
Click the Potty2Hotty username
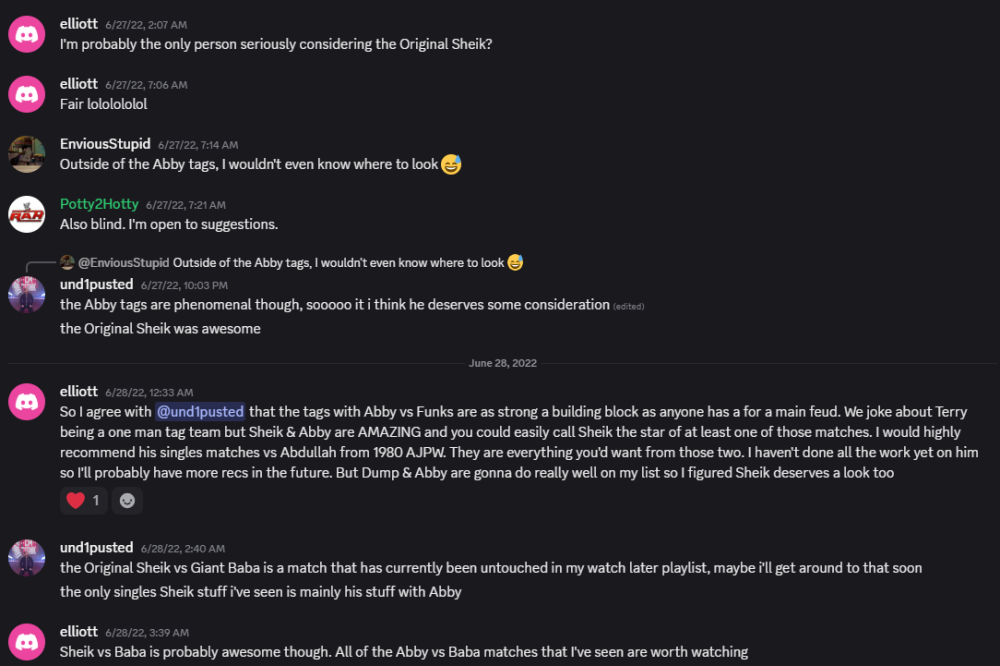(99, 204)
